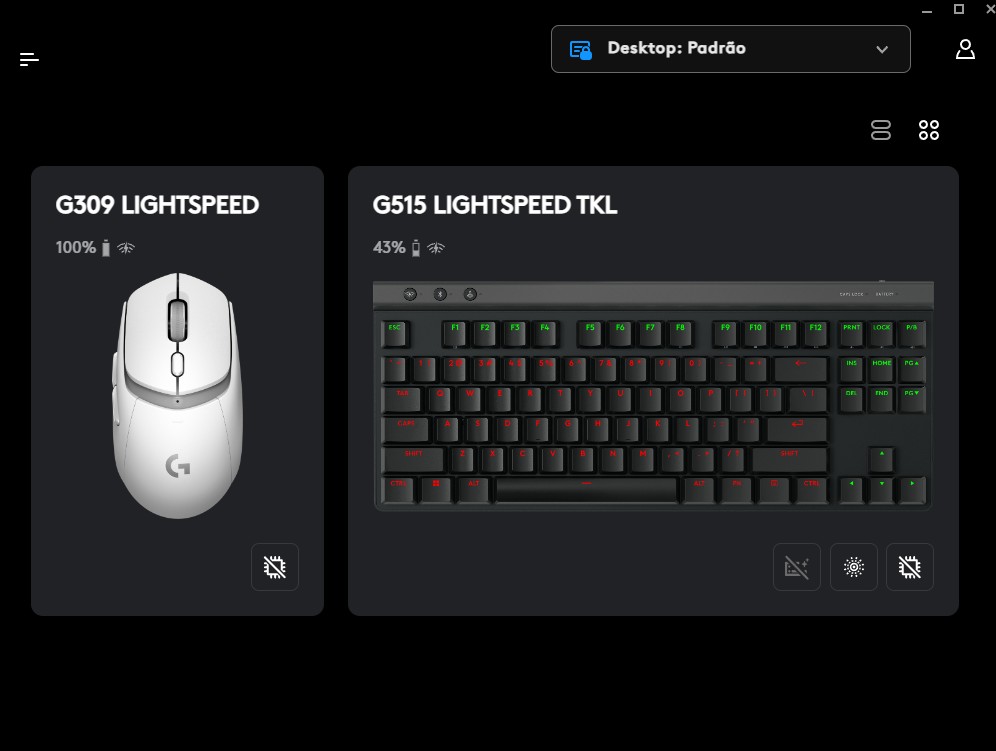Click the G515 wireless connection icon

[x=436, y=248]
